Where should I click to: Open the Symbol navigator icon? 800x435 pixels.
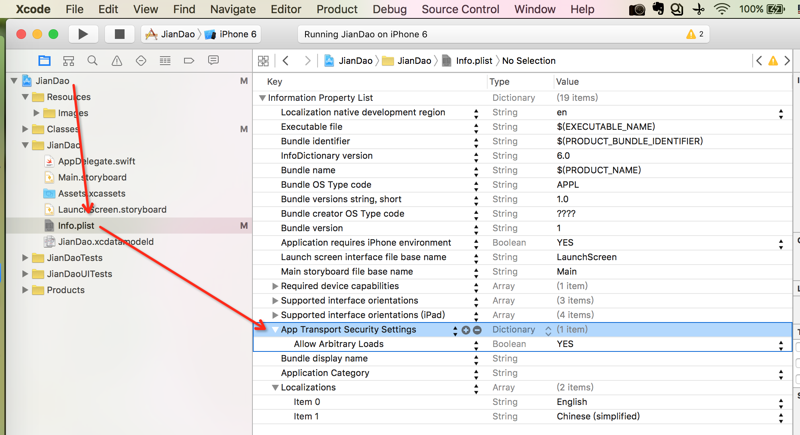point(68,61)
